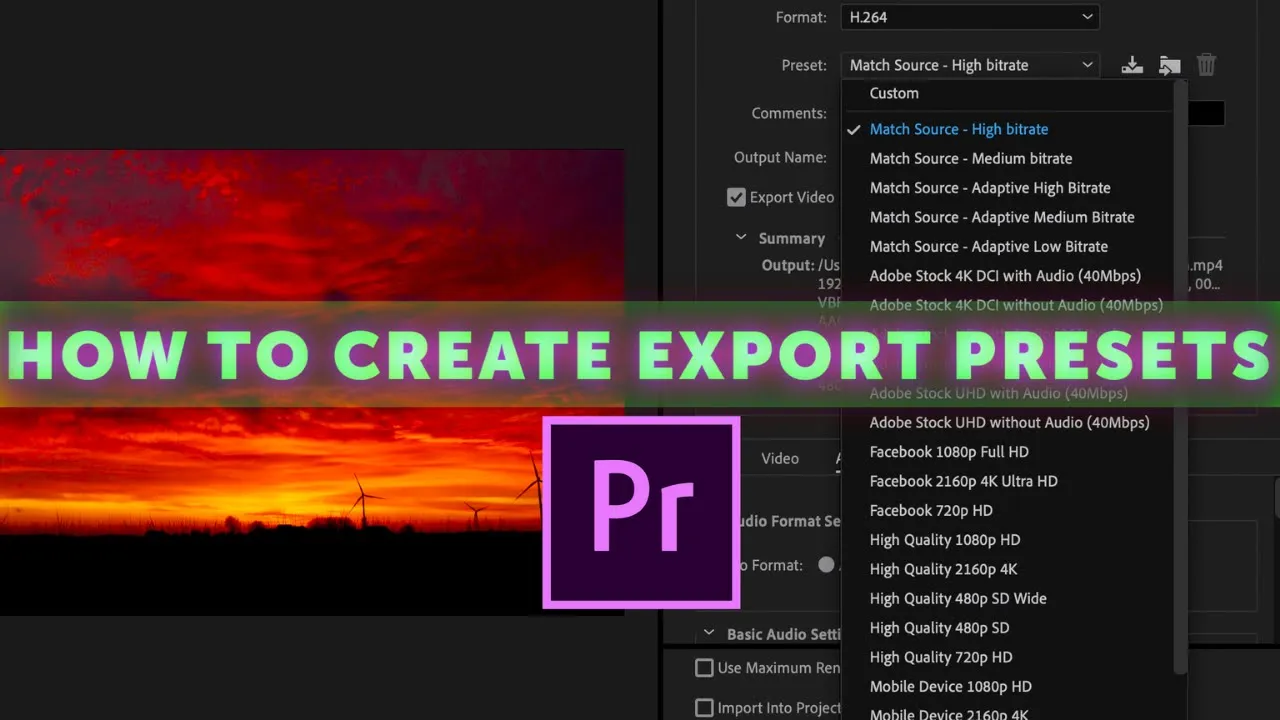Click the sunset video preview thumbnail
Viewport: 1280px width, 720px height.
312,383
